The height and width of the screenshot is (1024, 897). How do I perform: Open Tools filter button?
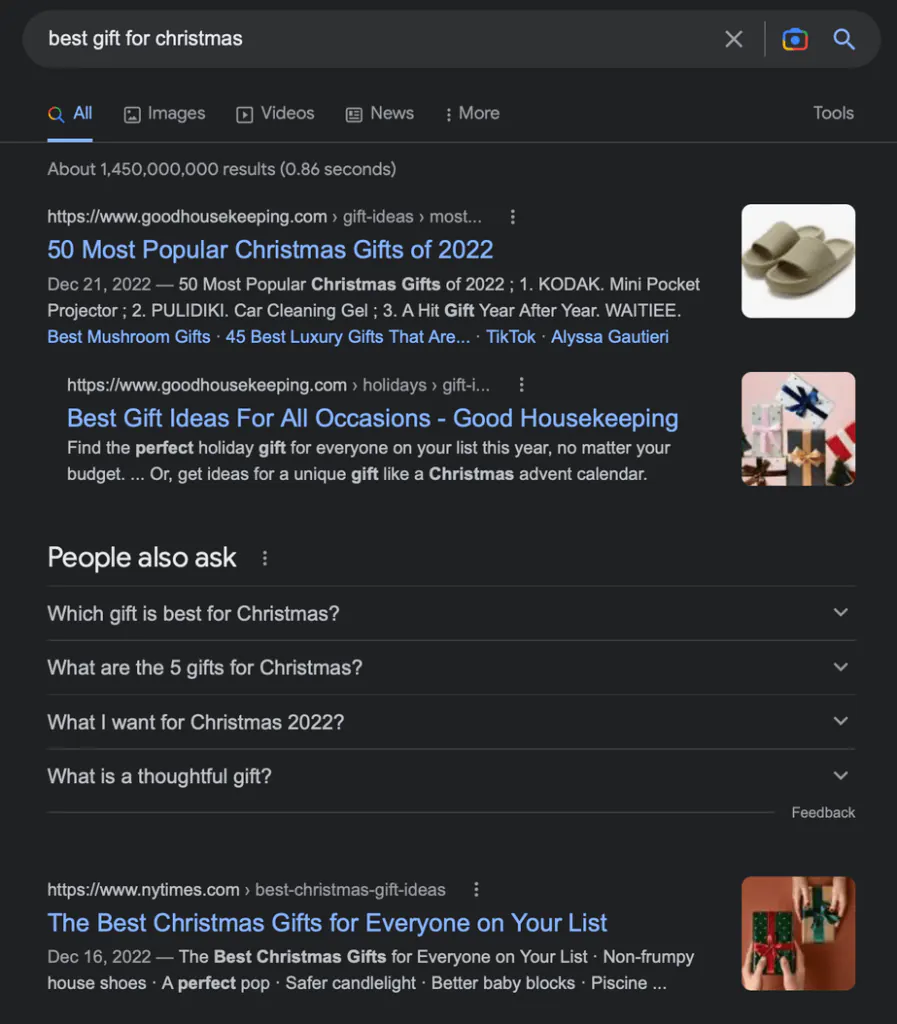[x=833, y=113]
